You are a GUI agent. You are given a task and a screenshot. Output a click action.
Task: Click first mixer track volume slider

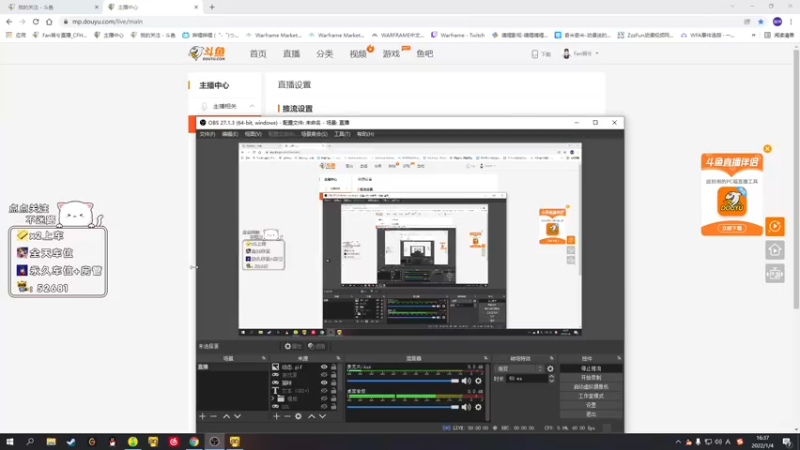pos(403,381)
